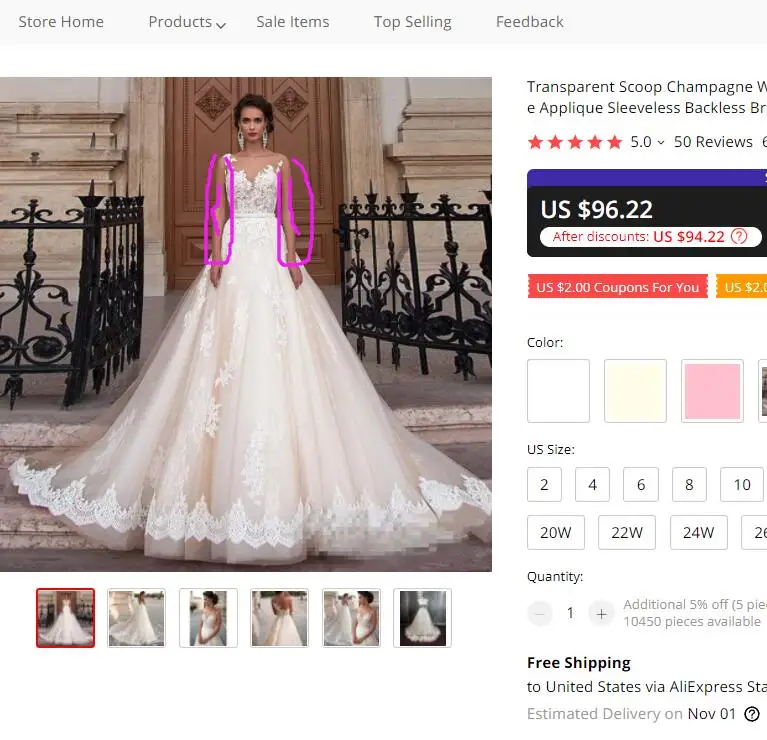Select US size 8
The width and height of the screenshot is (767, 740).
point(689,484)
